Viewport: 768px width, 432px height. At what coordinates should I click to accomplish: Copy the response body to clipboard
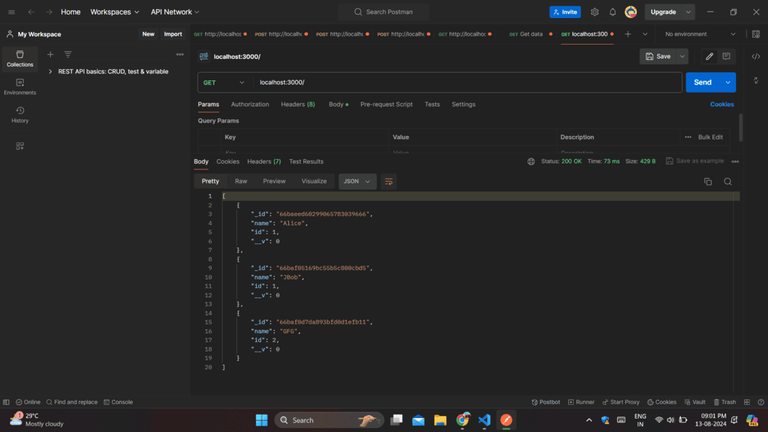(708, 181)
